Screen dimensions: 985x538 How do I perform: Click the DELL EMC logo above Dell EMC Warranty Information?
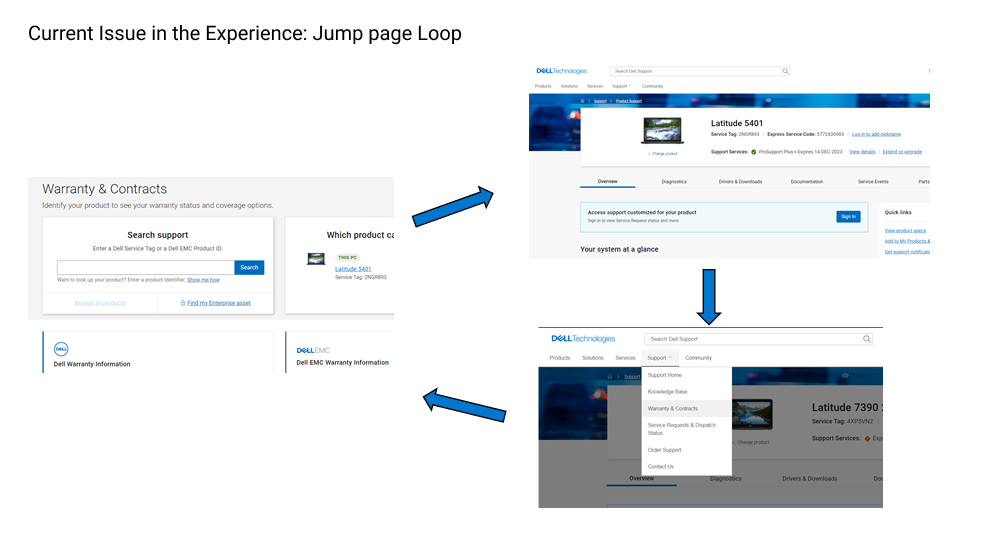click(313, 350)
